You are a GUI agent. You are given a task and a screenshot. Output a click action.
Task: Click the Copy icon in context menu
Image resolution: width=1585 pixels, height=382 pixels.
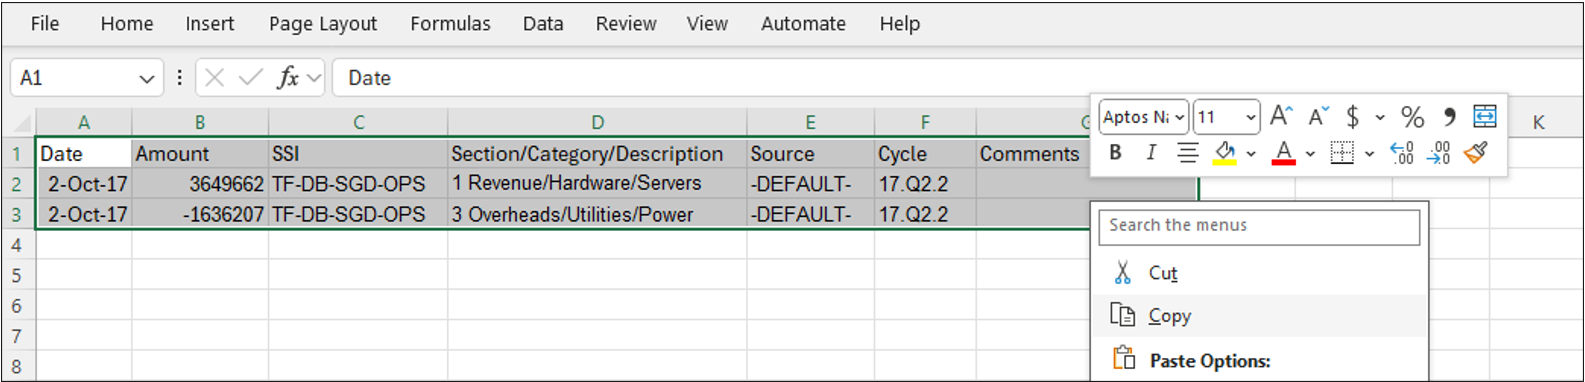coord(1123,316)
